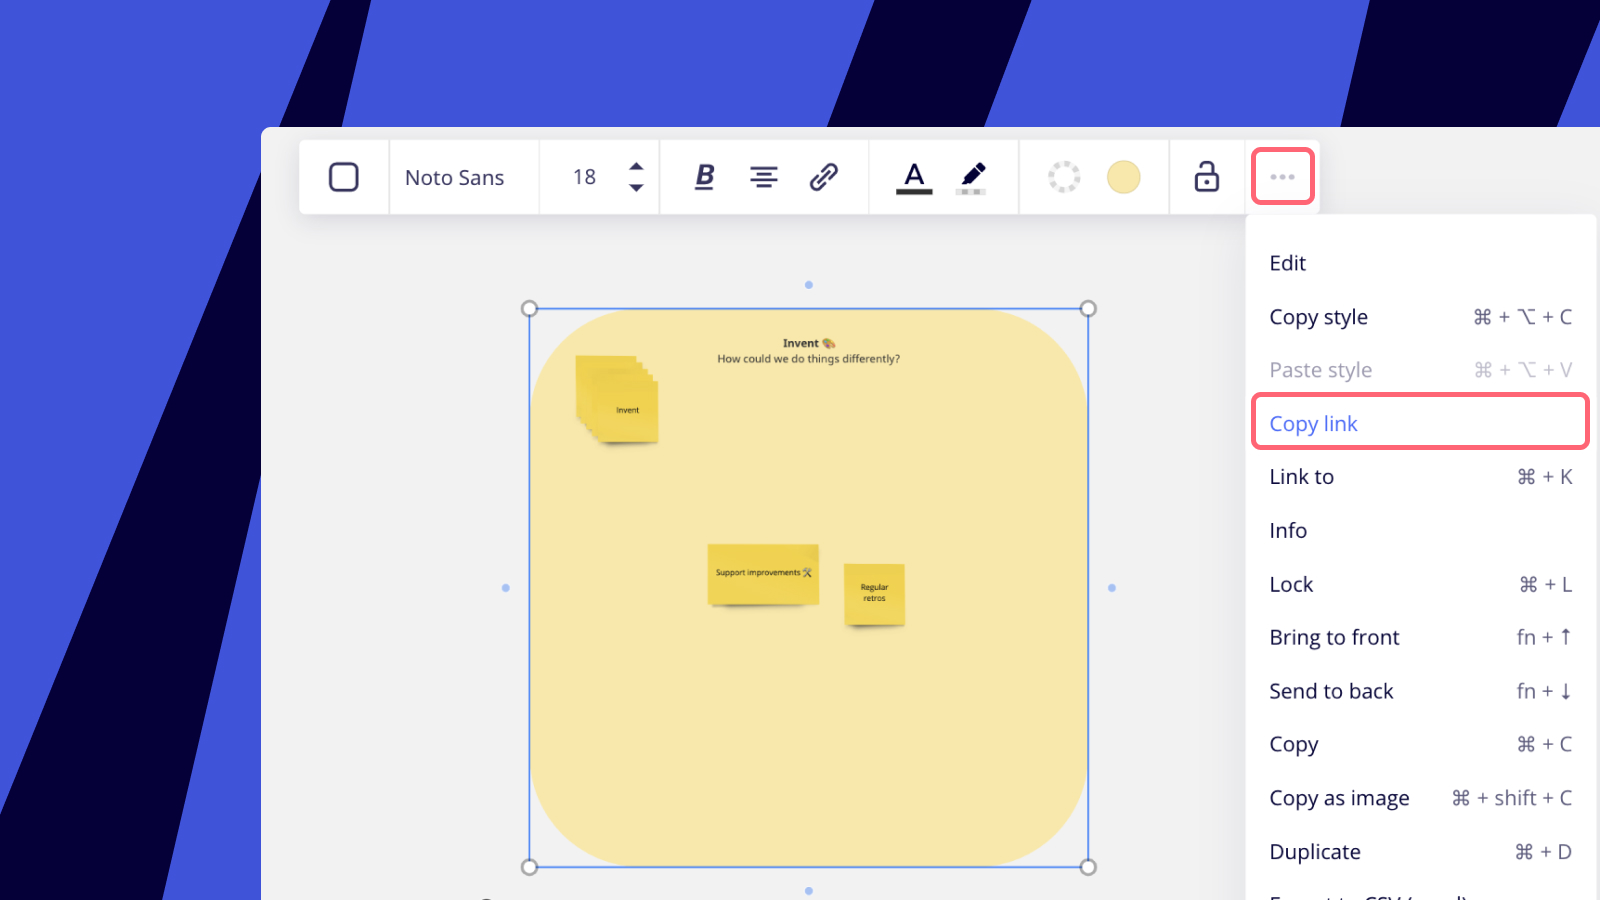Choose Duplicate from the context menu
The width and height of the screenshot is (1600, 900).
point(1315,852)
